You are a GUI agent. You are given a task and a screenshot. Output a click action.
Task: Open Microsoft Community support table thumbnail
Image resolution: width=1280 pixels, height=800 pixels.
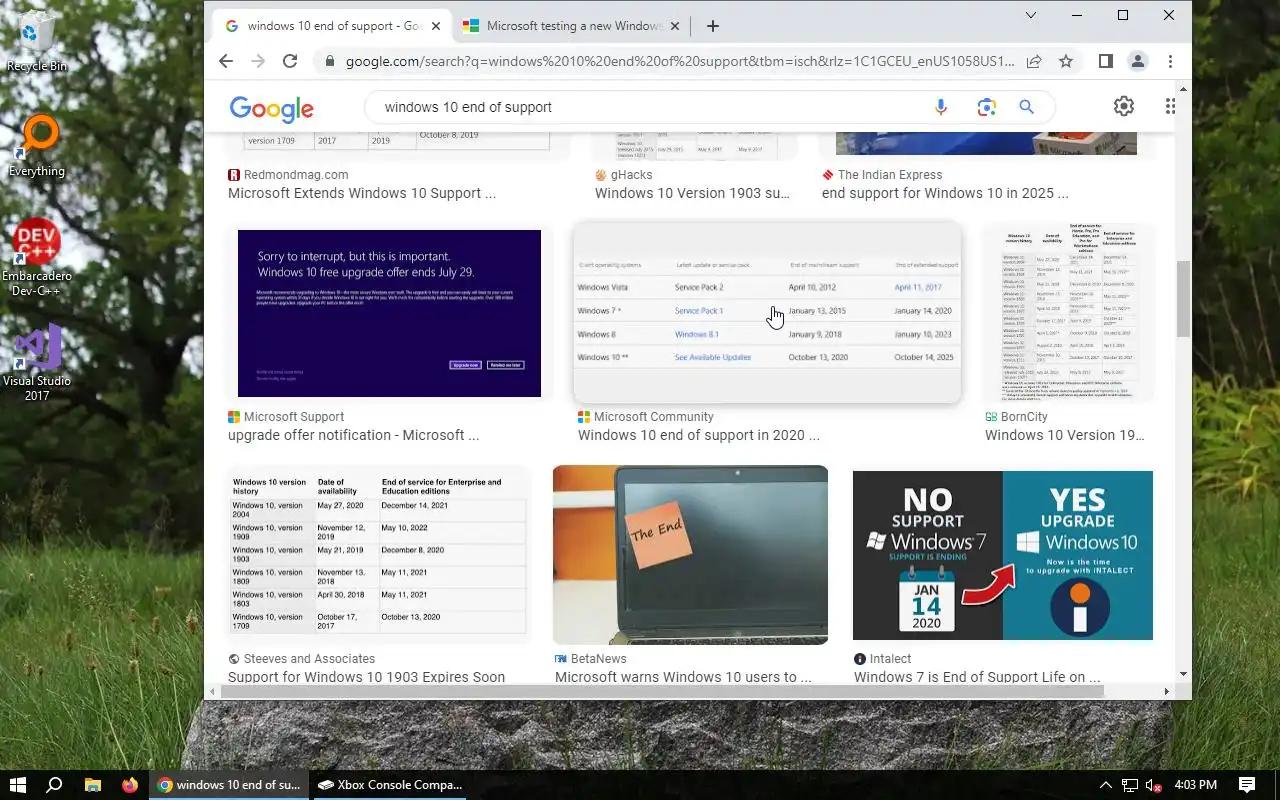coord(767,313)
